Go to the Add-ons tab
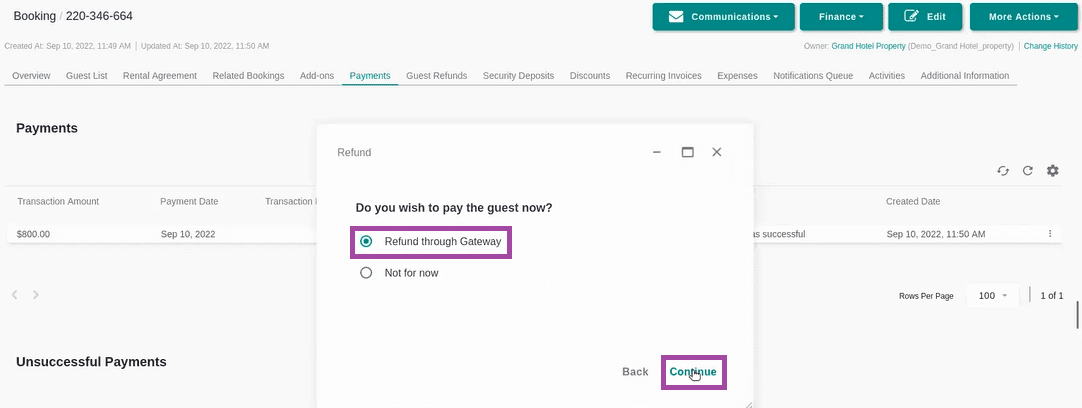Image resolution: width=1082 pixels, height=408 pixels. point(317,76)
